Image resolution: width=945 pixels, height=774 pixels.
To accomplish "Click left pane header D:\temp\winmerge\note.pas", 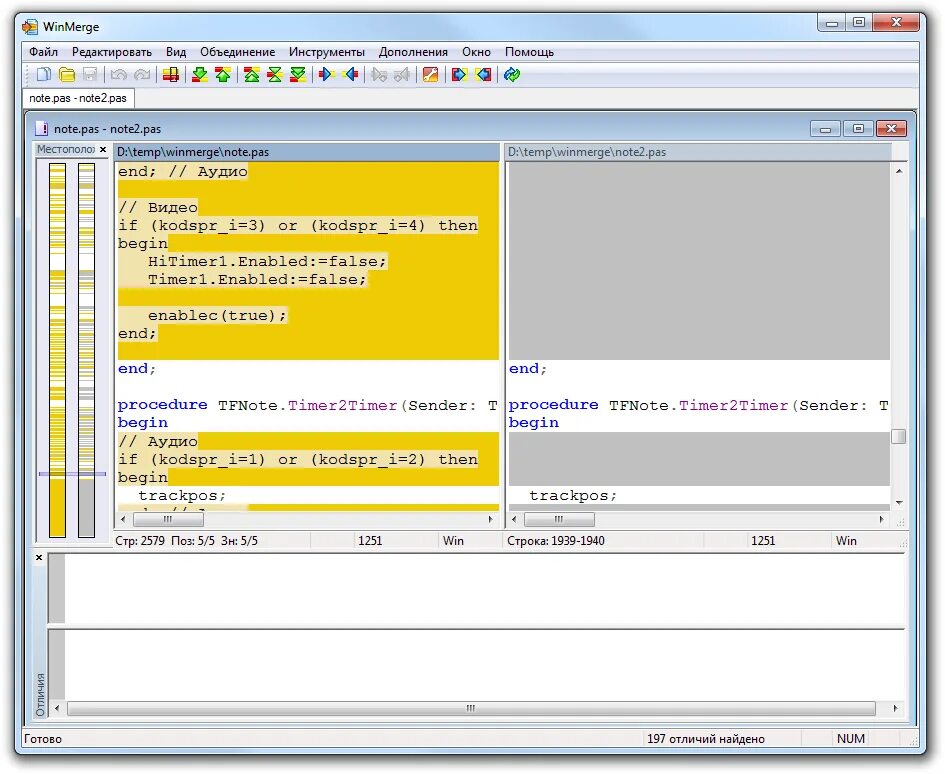I will [x=307, y=152].
